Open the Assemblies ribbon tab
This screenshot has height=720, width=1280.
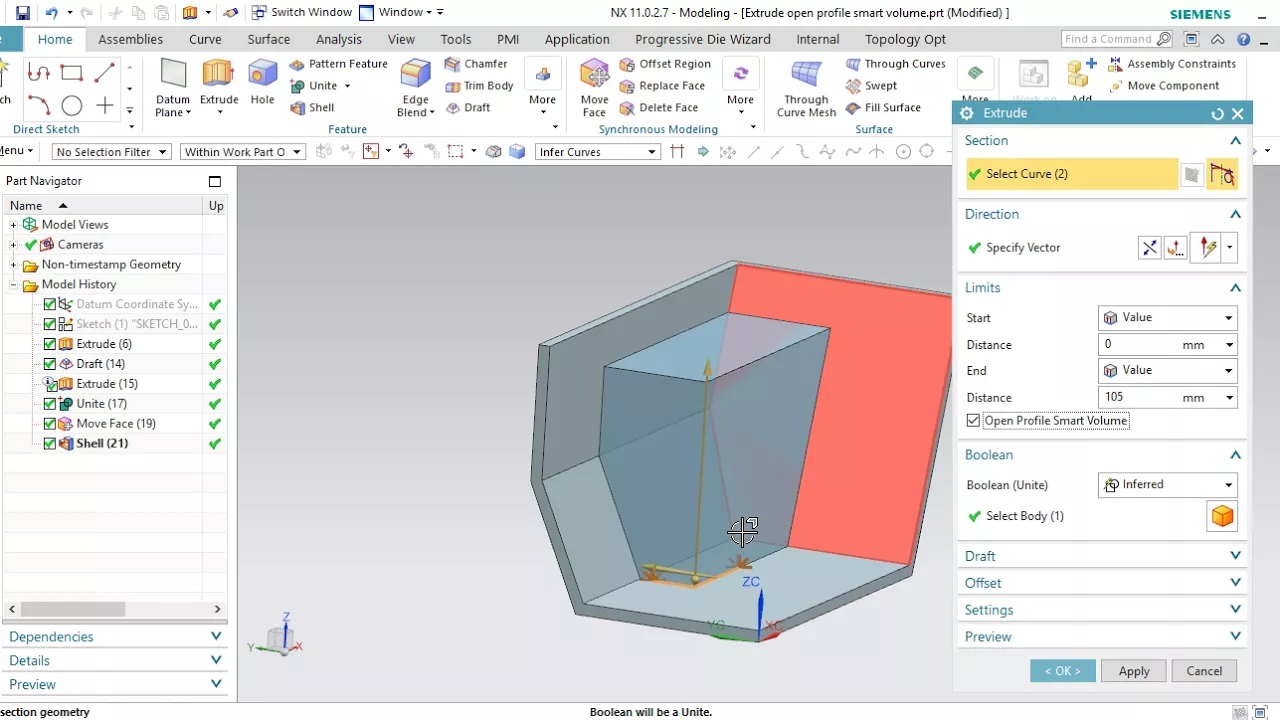click(130, 39)
